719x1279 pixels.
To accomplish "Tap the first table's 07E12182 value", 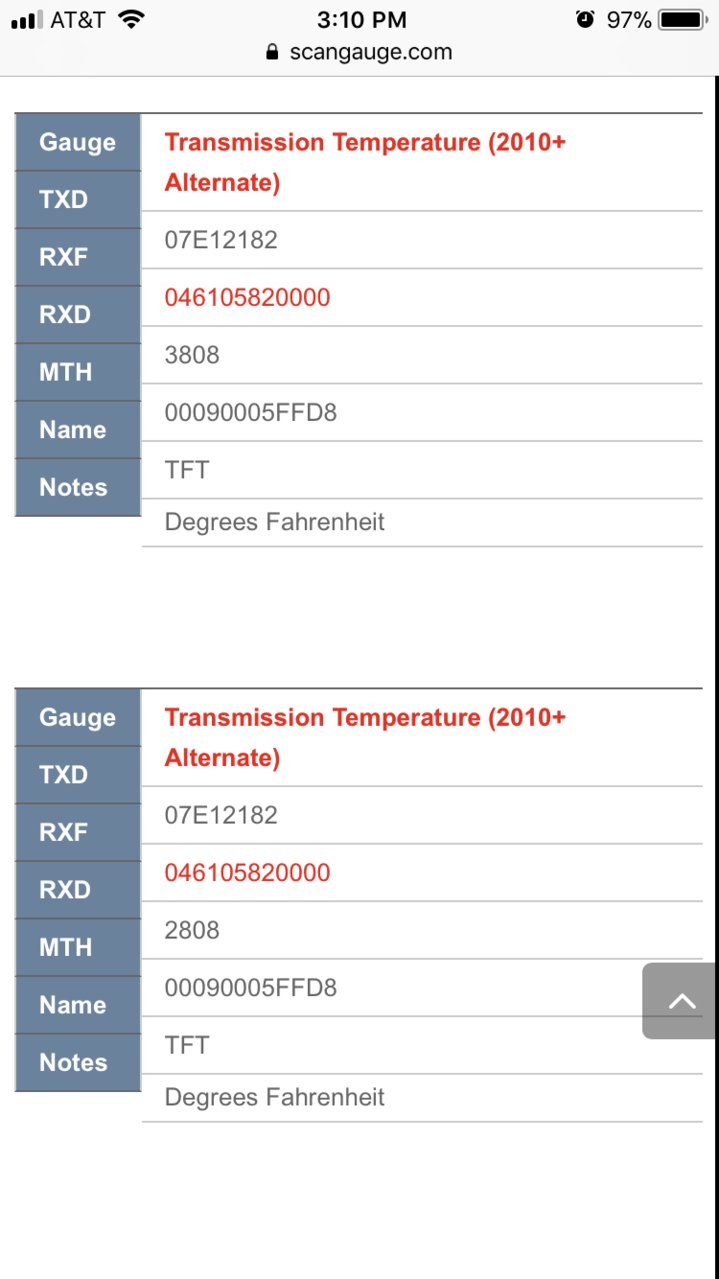I will tap(221, 239).
